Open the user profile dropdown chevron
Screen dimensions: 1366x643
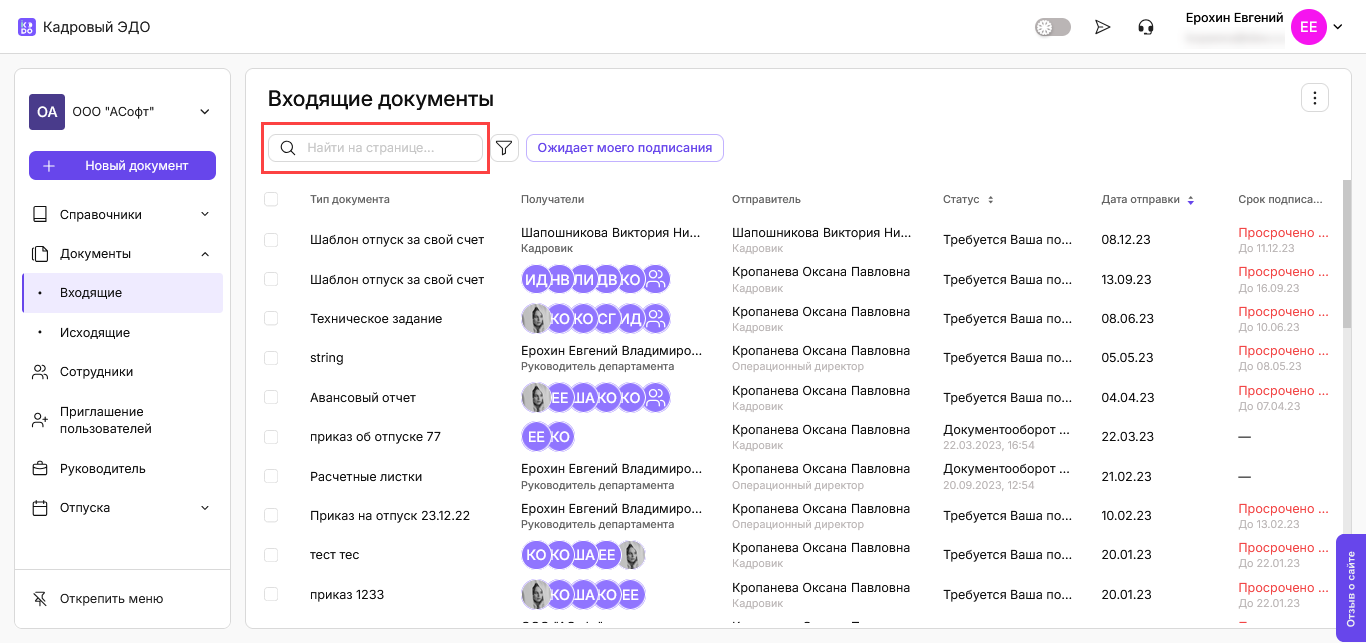1338,27
